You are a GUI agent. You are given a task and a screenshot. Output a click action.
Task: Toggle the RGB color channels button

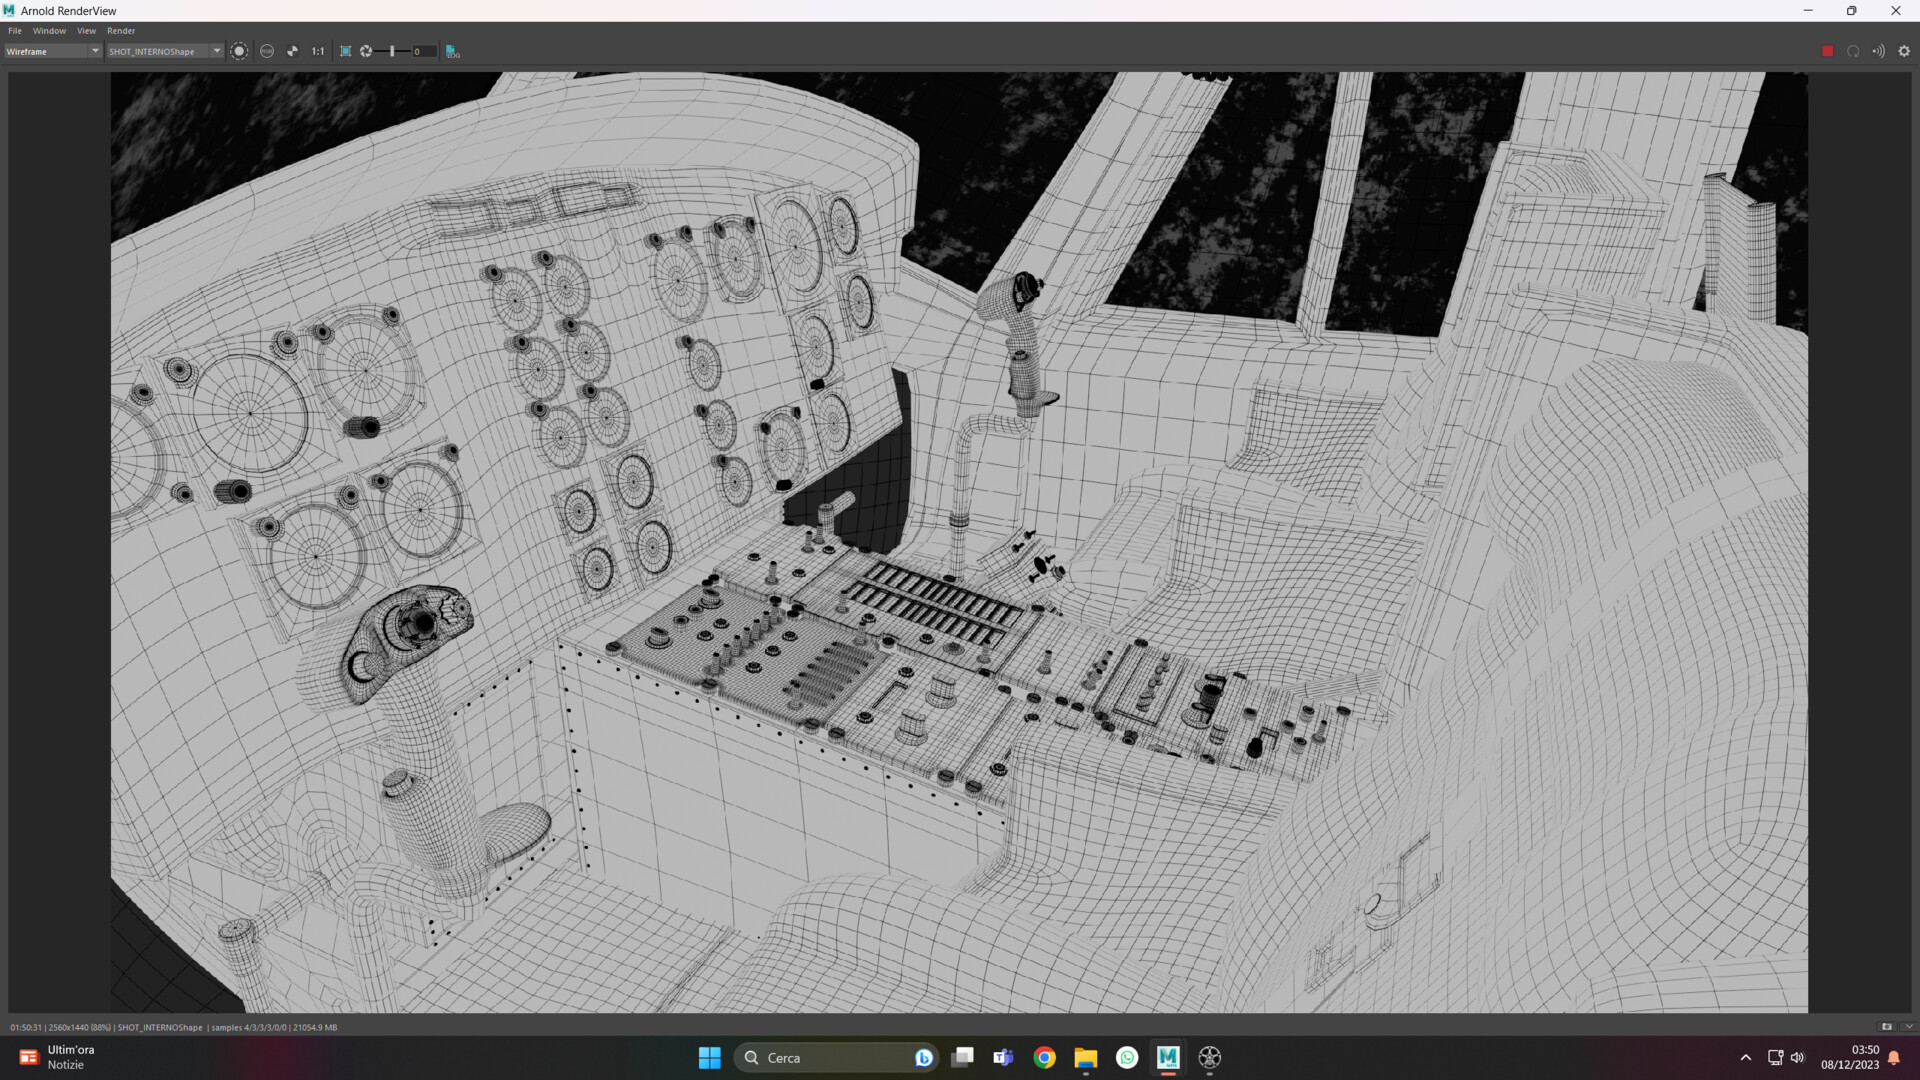[x=267, y=51]
